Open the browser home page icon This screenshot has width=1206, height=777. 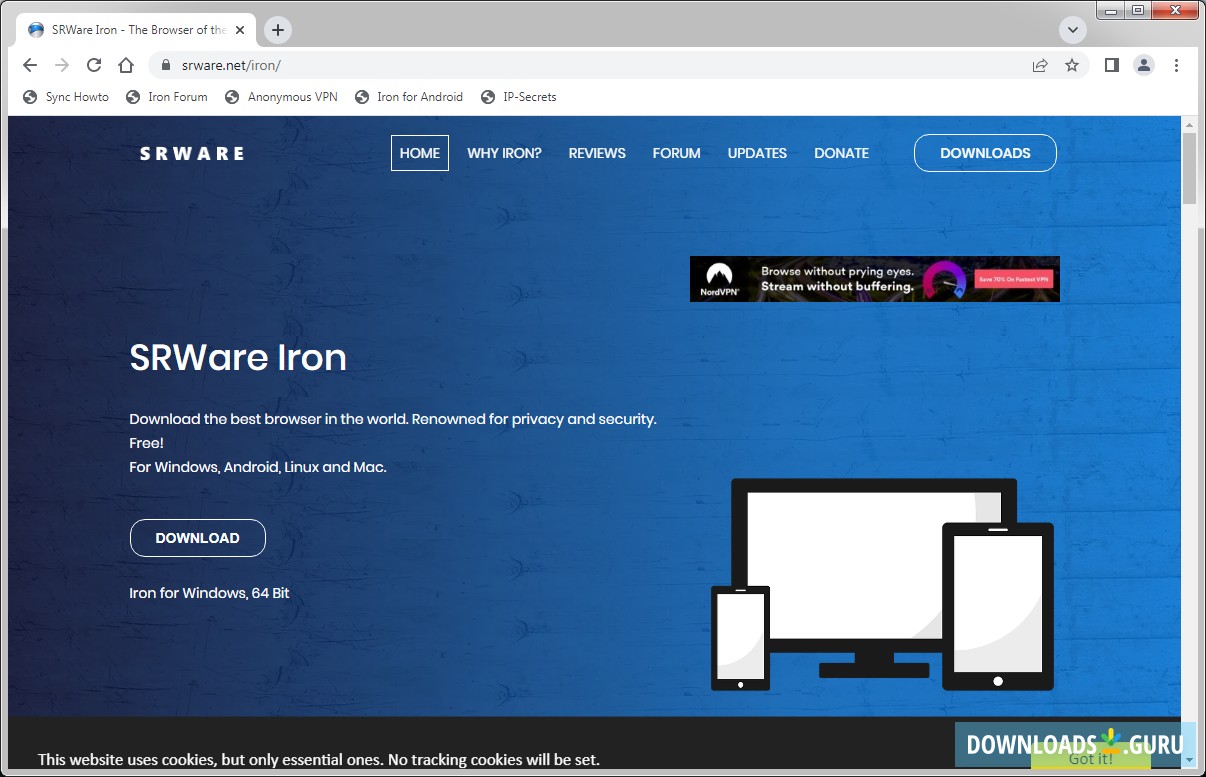click(x=126, y=65)
